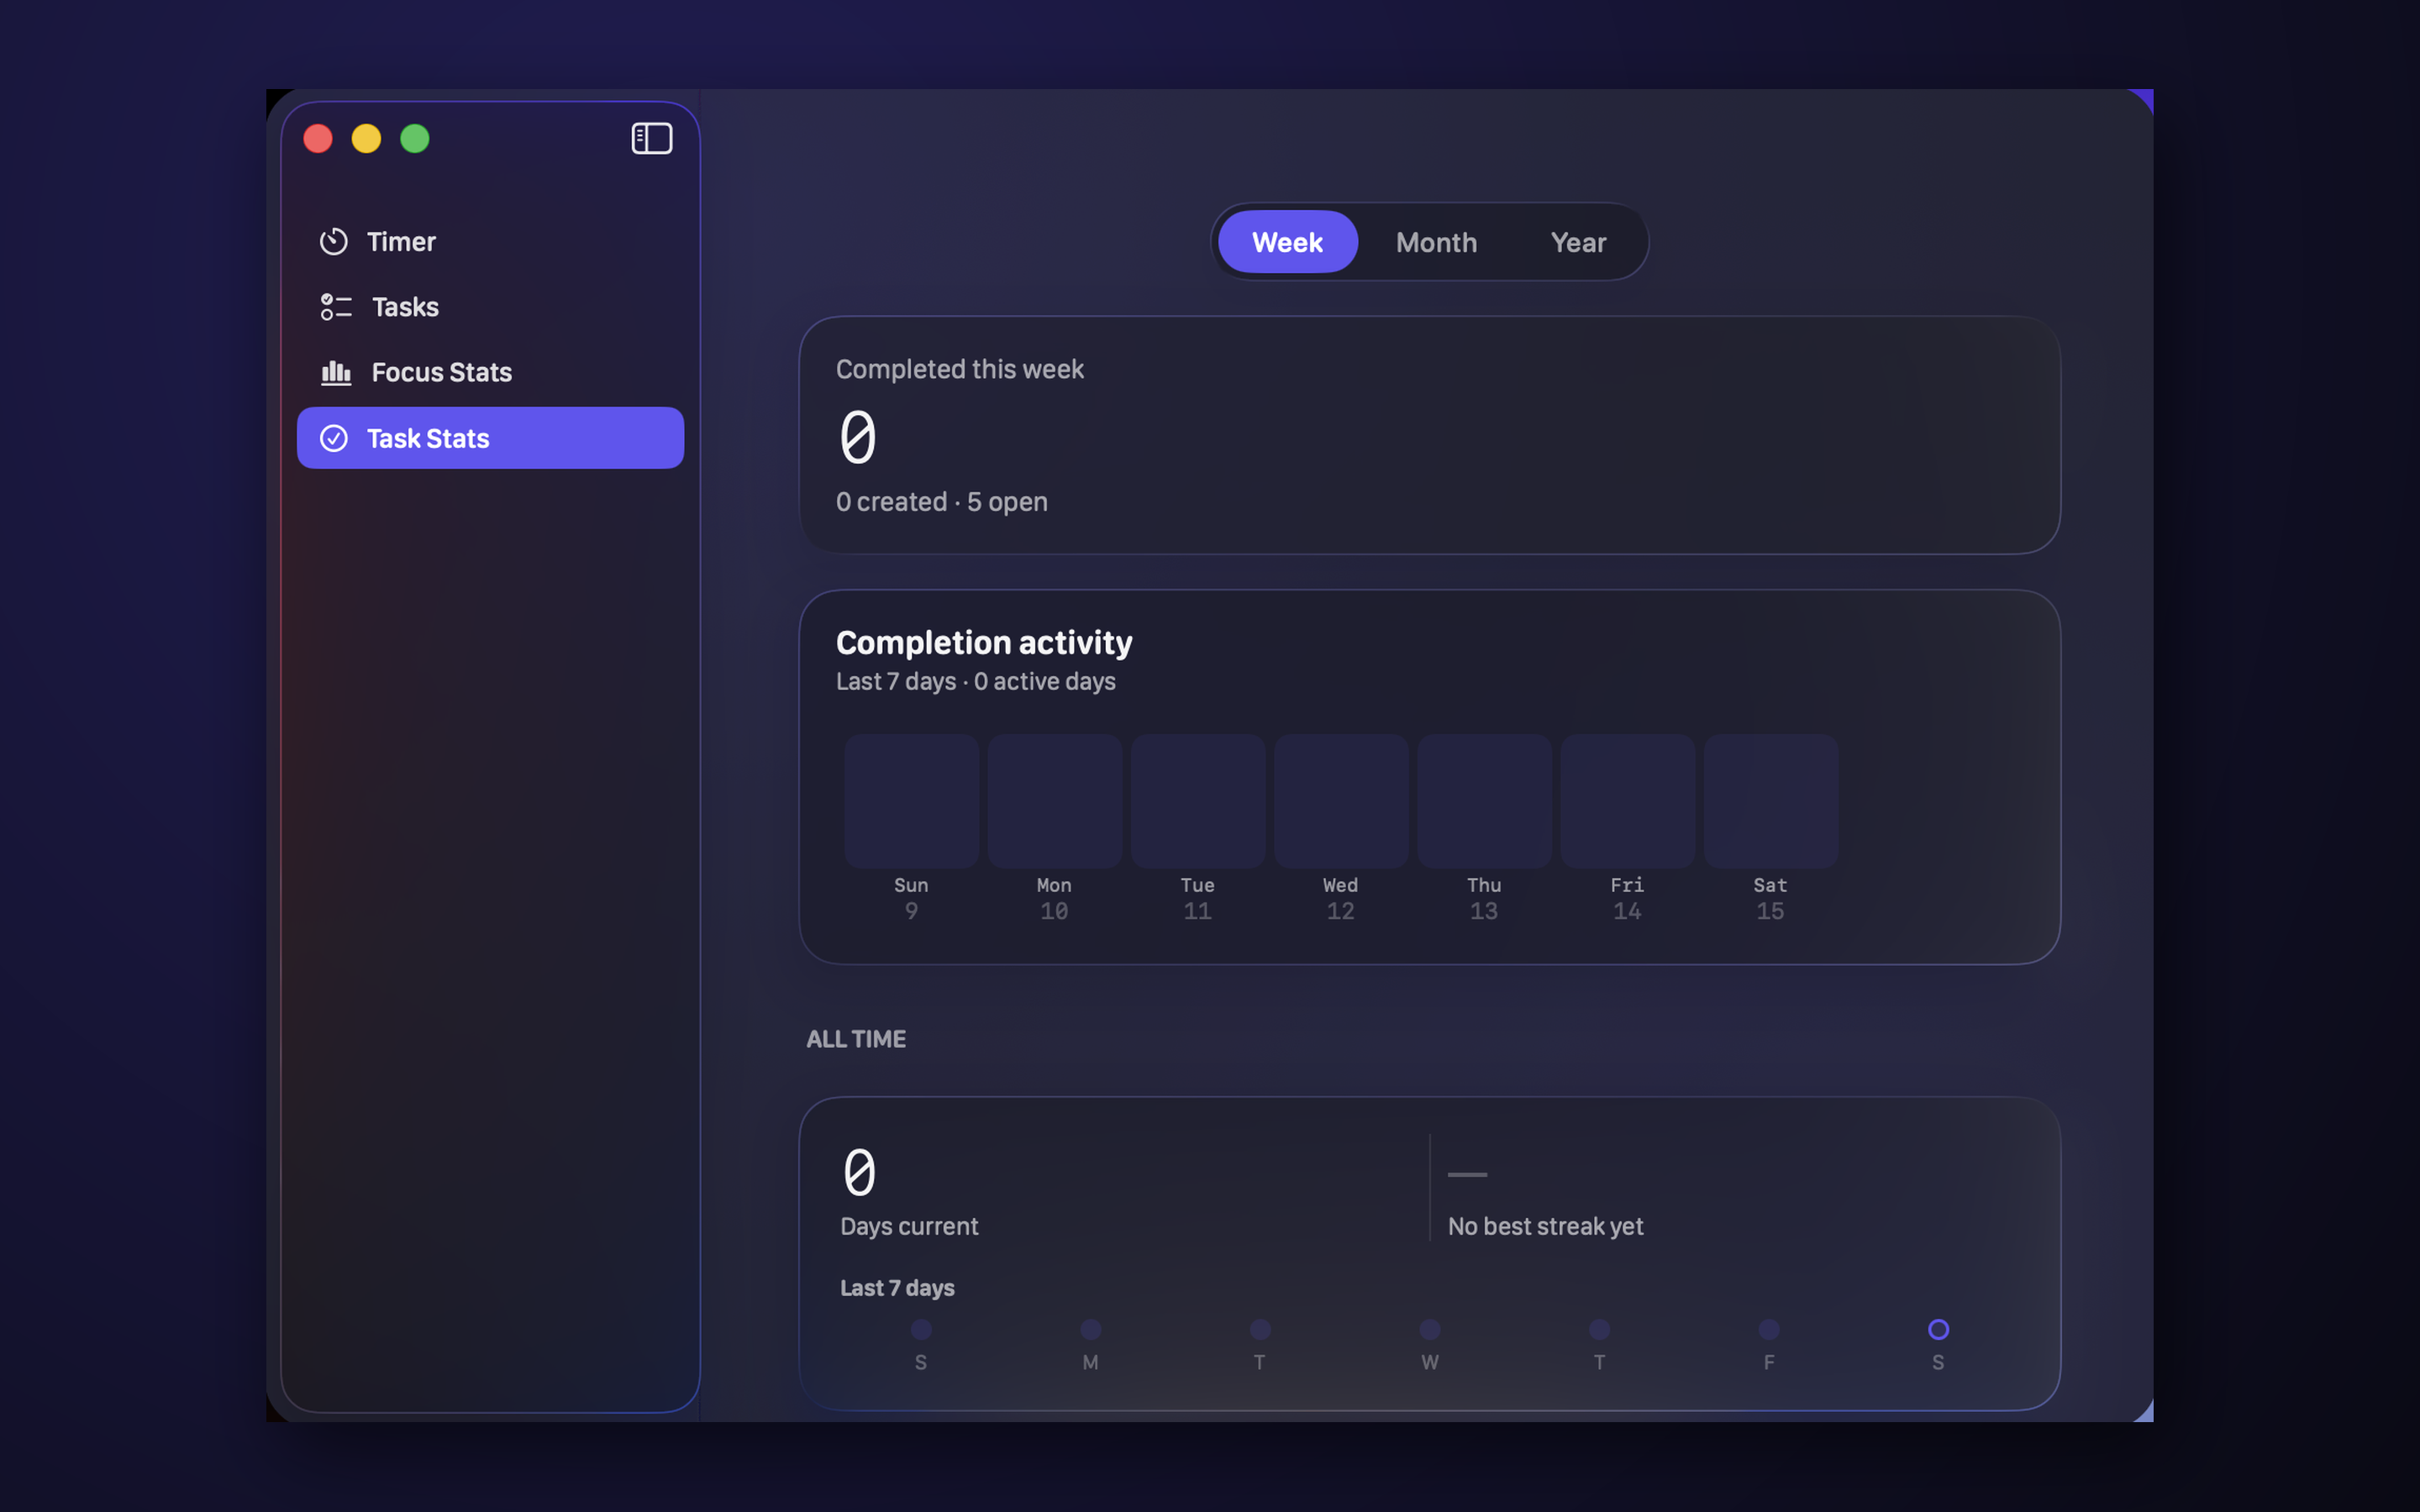Screen dimensions: 2420x1512
Task: Click the Focus Stats bar chart icon
Action: coord(336,373)
